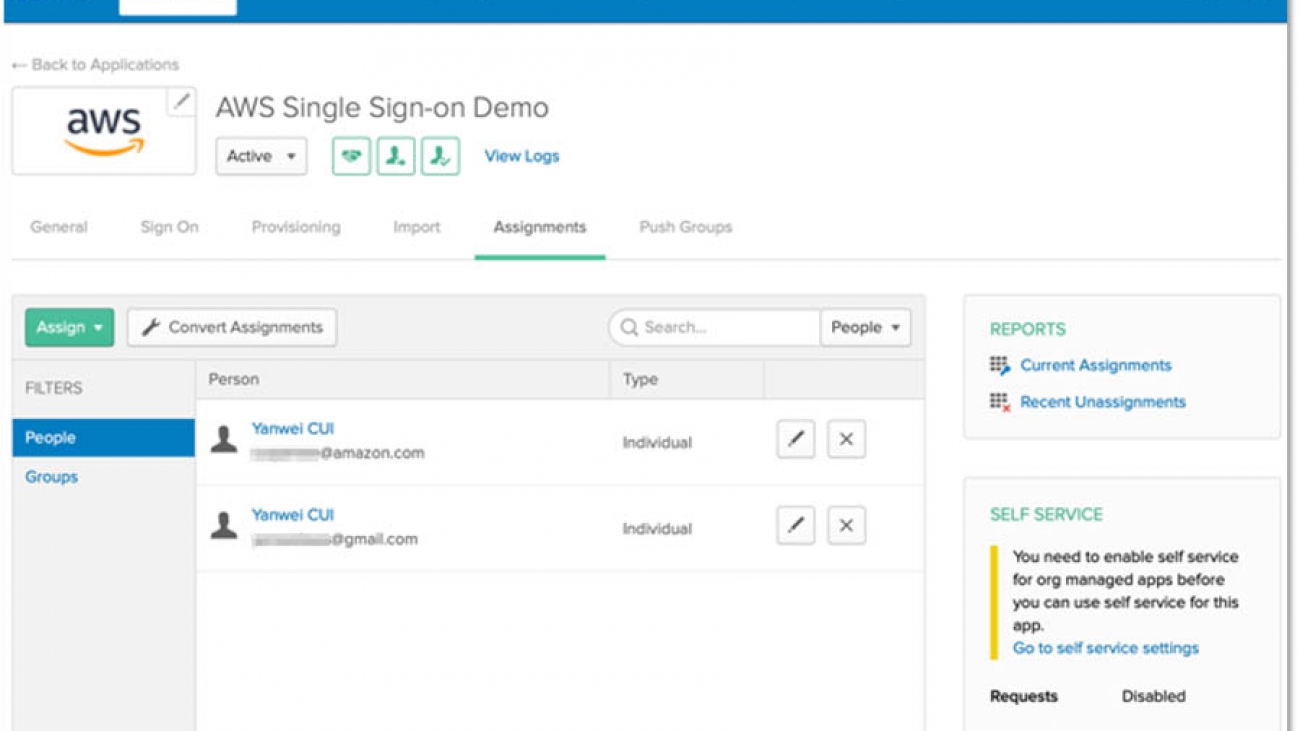This screenshot has height=731, width=1300.
Task: Open Yanwei CUI gmail.com profile link
Action: click(293, 514)
